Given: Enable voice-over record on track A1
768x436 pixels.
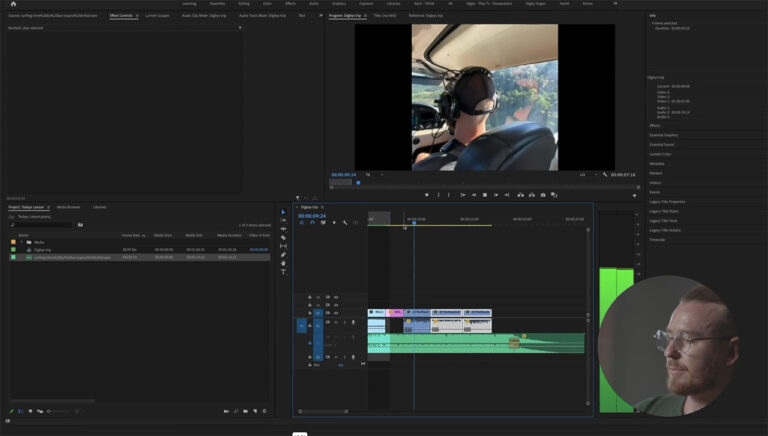Looking at the screenshot, I should tap(353, 322).
